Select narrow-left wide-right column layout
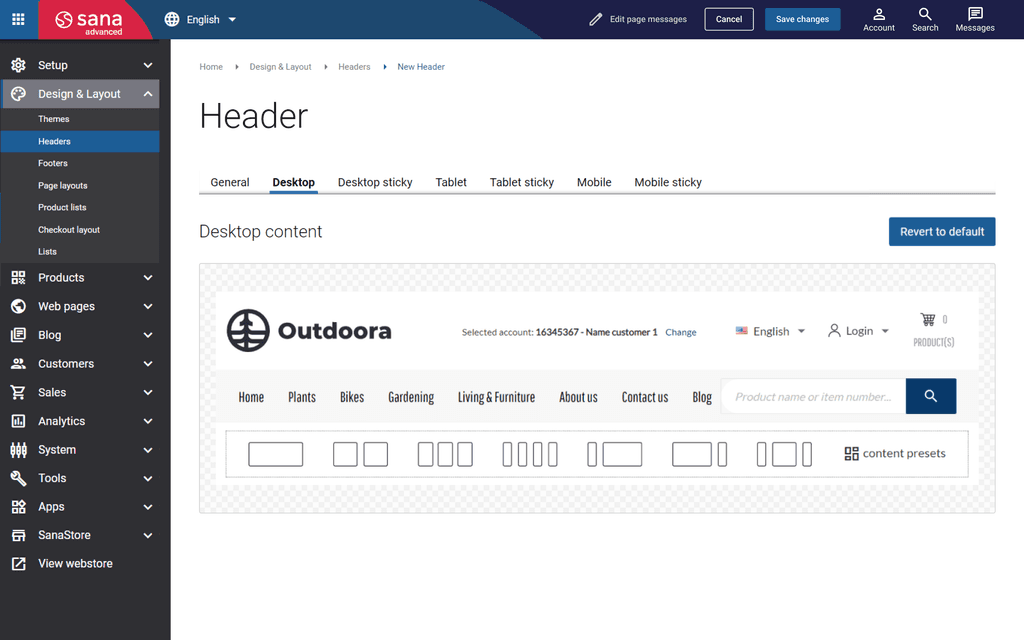Image resolution: width=1024 pixels, height=640 pixels. click(615, 454)
